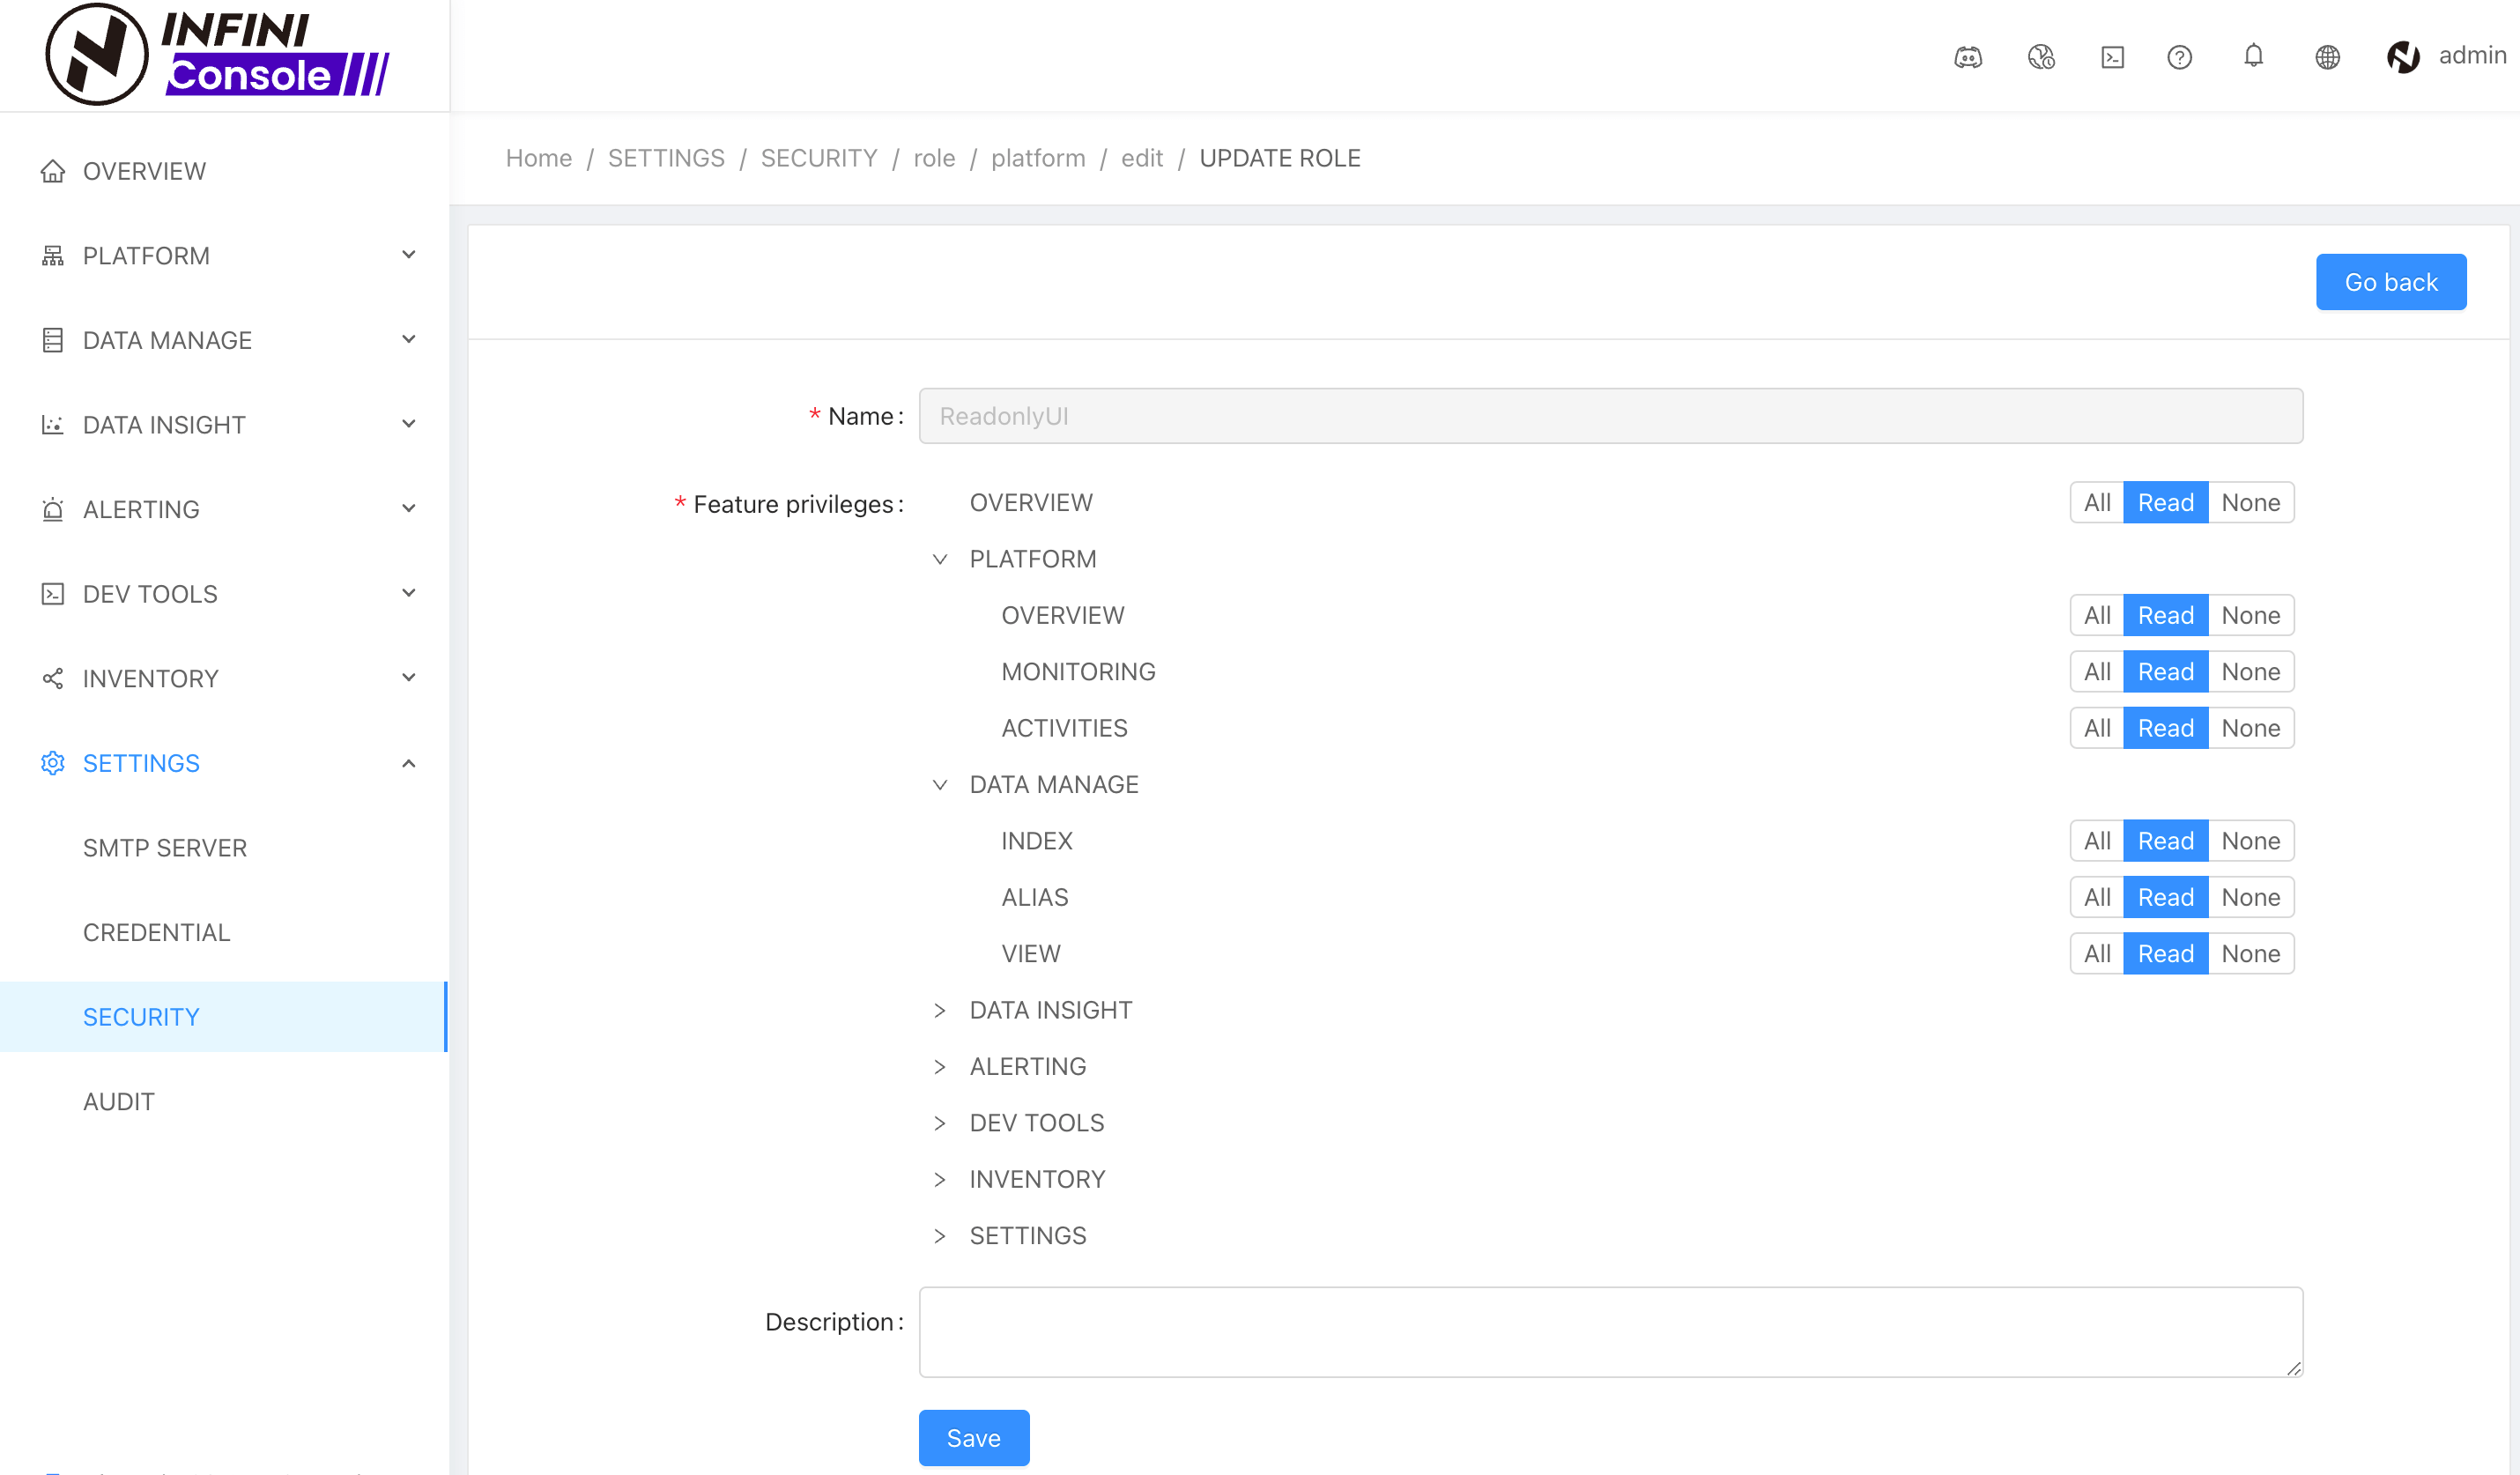Expand the DATA INSIGHT privileges group

click(x=939, y=1010)
